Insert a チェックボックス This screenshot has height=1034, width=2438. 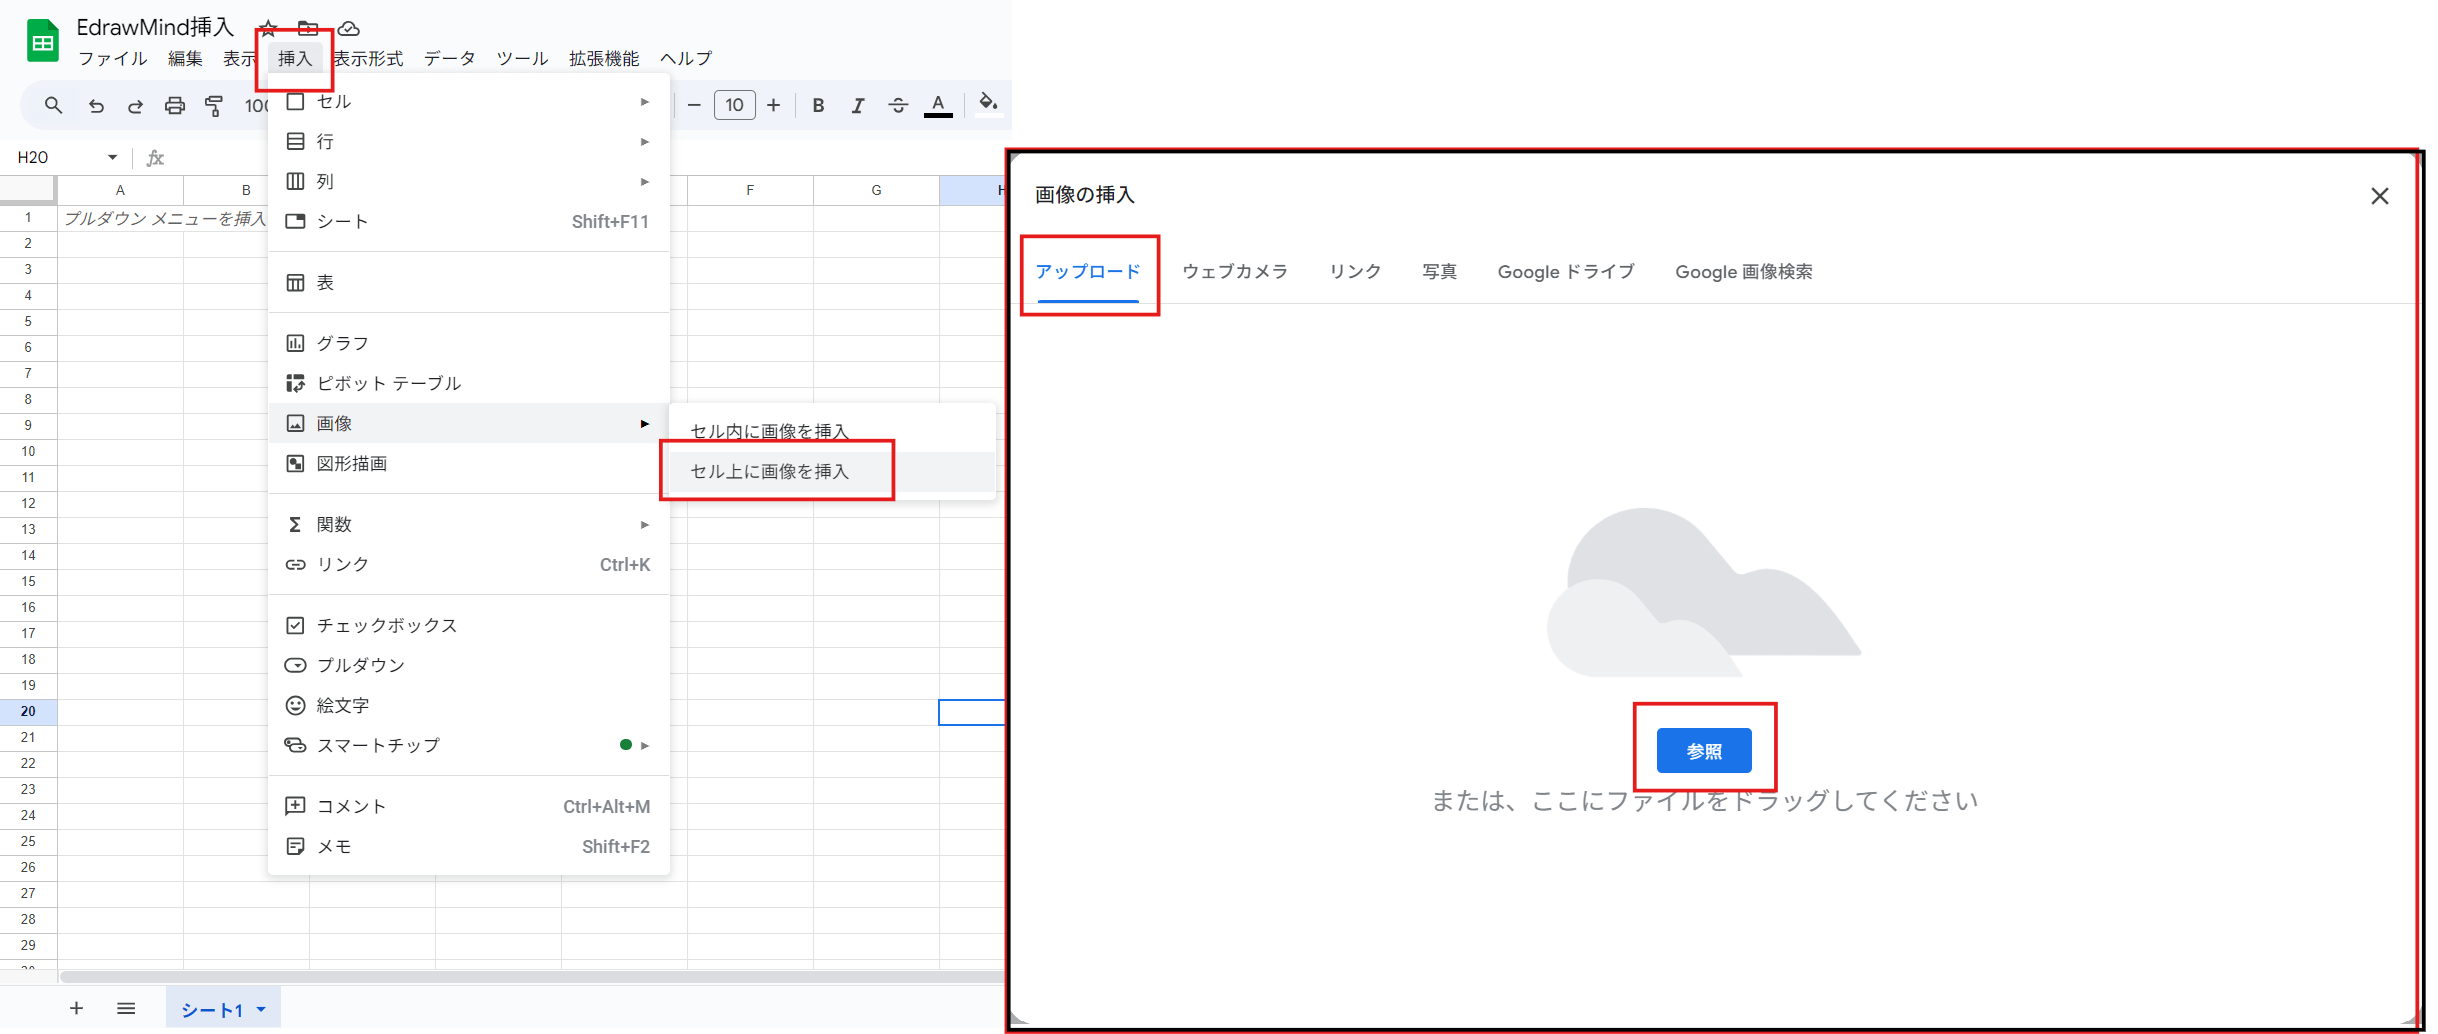(469, 625)
